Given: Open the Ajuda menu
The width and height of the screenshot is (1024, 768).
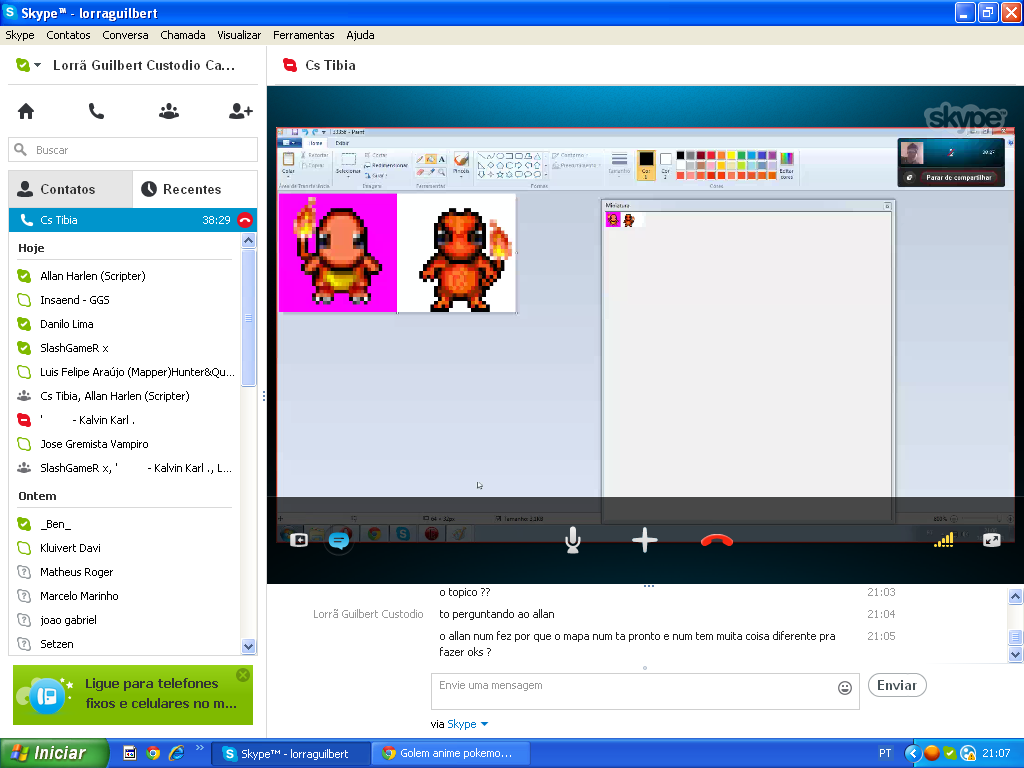Looking at the screenshot, I should point(360,35).
